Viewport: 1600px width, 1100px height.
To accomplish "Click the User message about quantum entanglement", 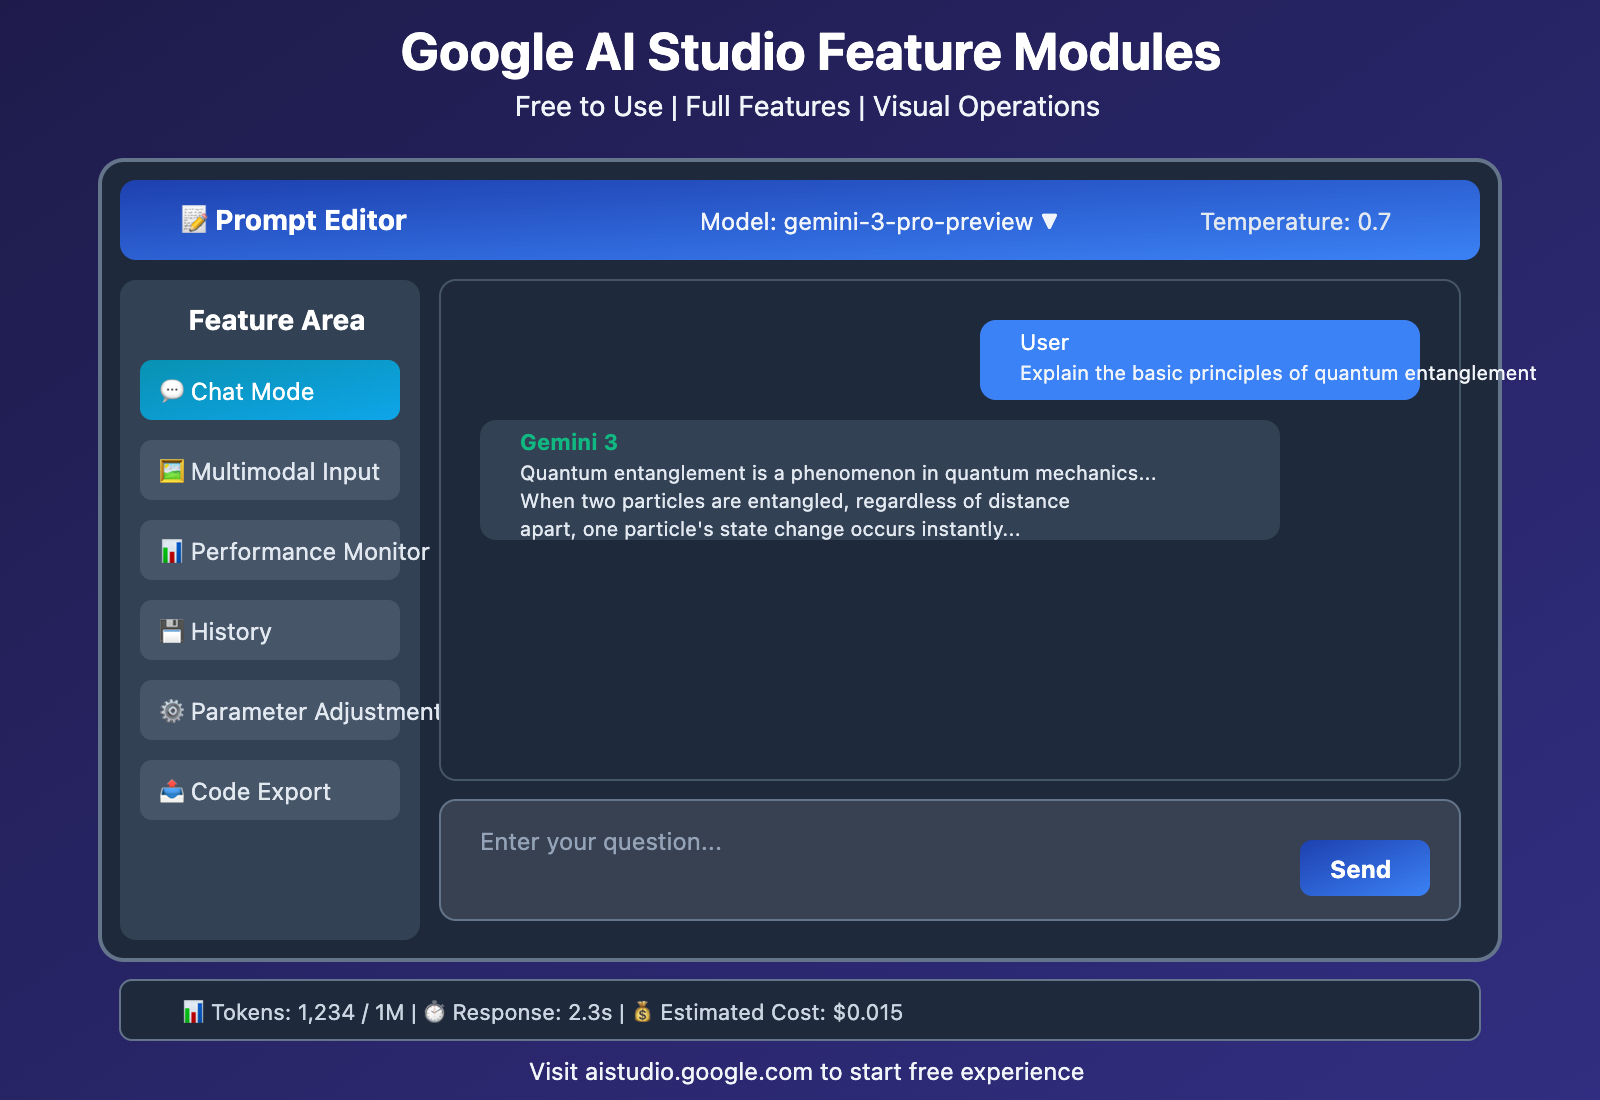I will pos(1199,358).
